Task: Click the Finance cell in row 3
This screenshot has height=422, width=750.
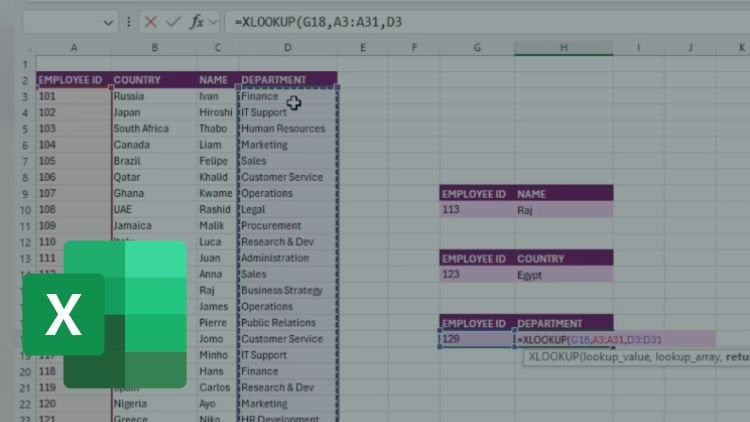Action: click(287, 97)
